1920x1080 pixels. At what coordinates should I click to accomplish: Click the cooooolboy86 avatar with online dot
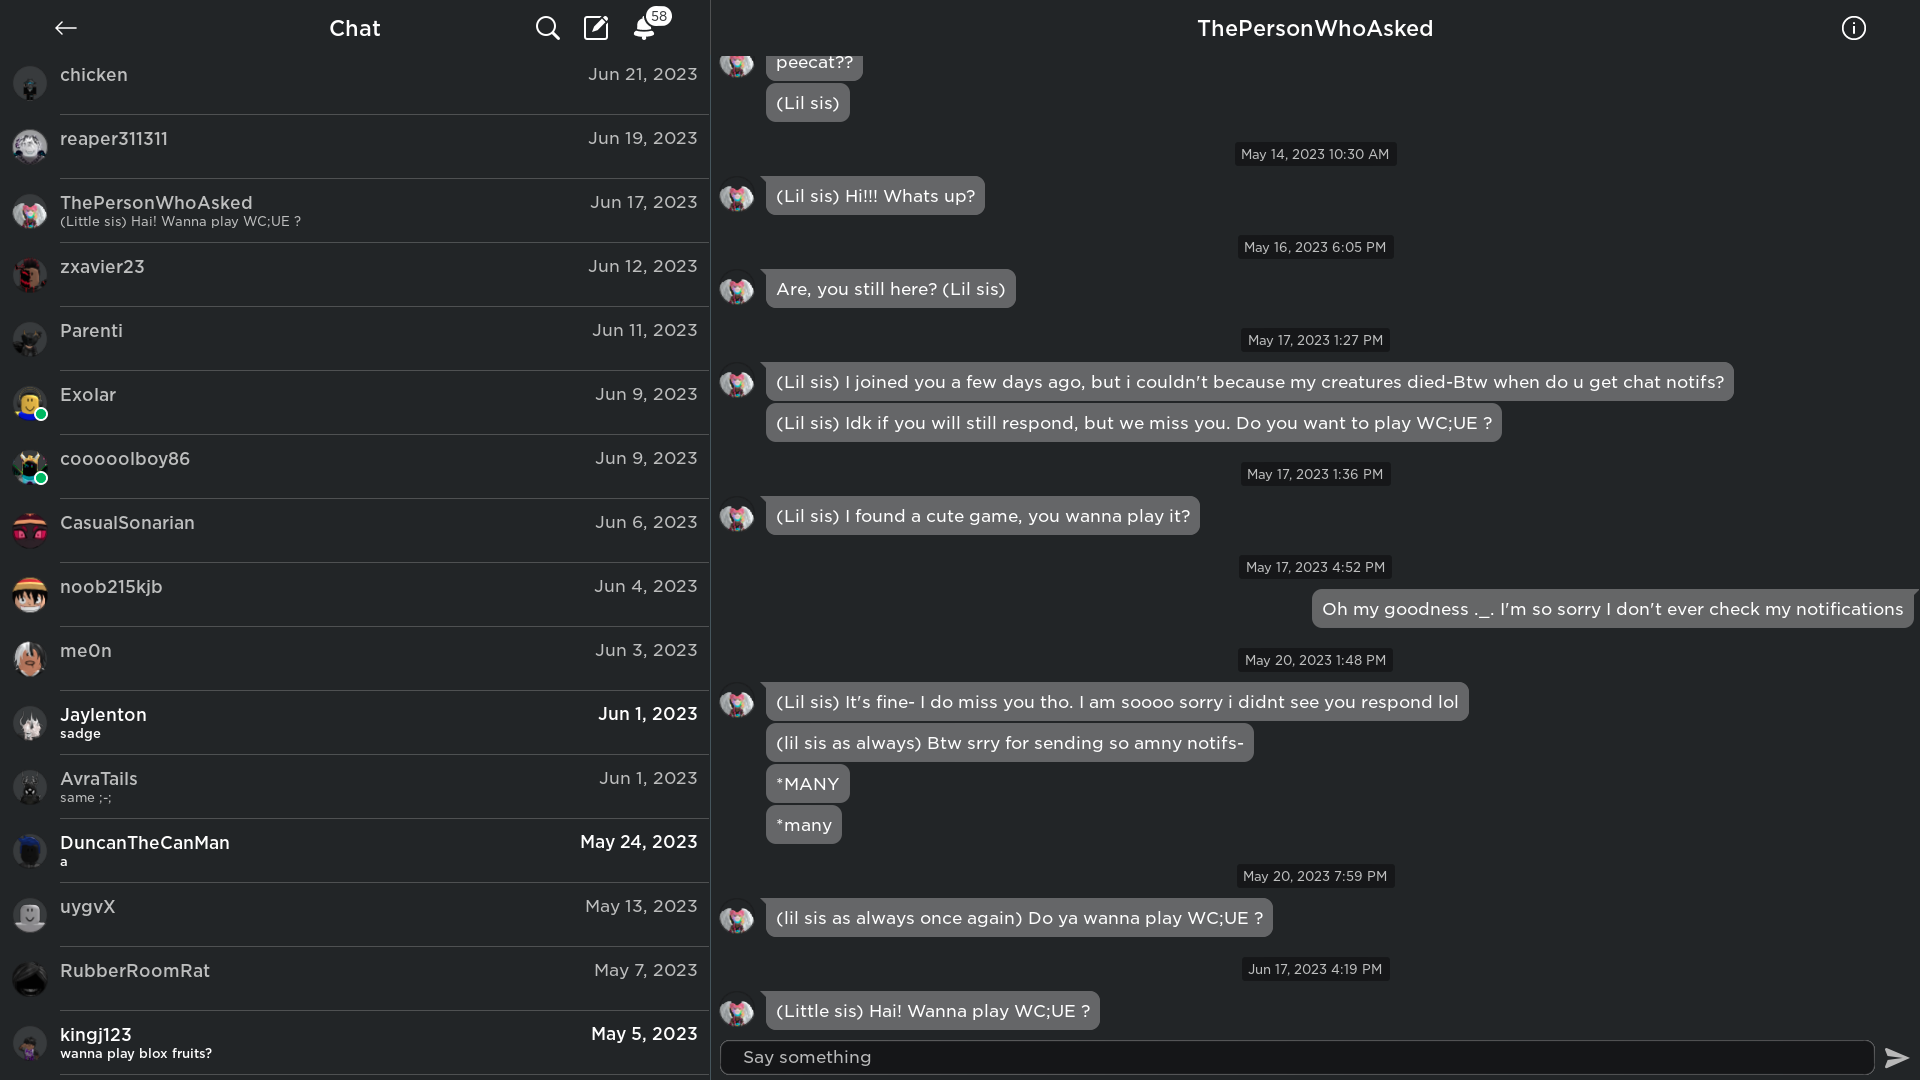click(x=30, y=466)
